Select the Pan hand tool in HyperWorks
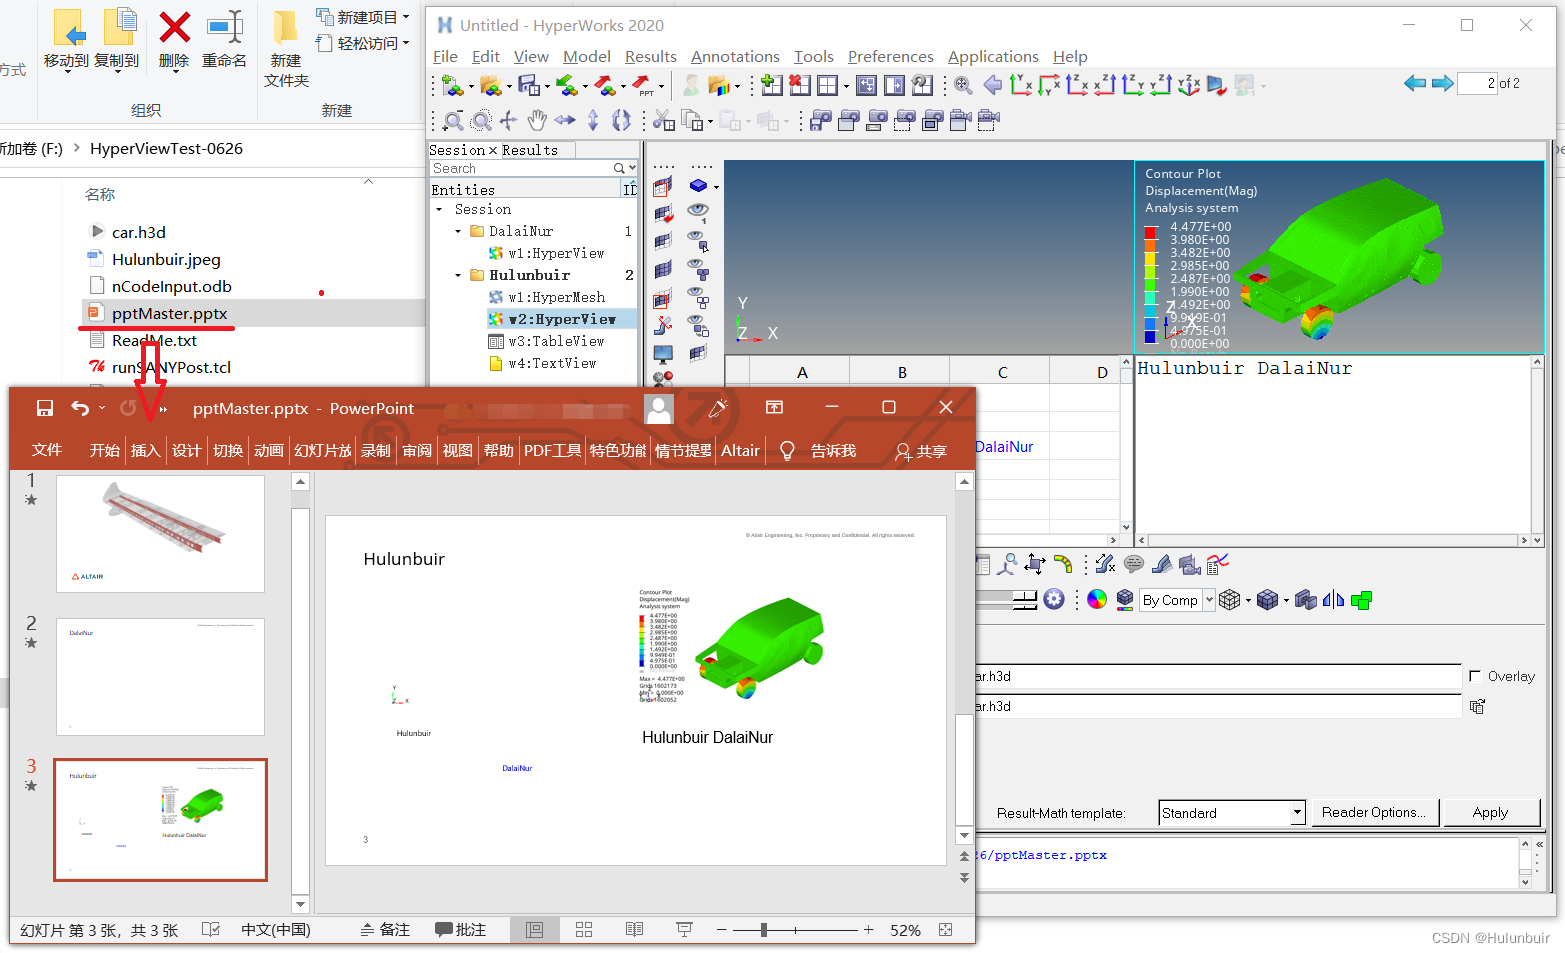 pyautogui.click(x=537, y=121)
